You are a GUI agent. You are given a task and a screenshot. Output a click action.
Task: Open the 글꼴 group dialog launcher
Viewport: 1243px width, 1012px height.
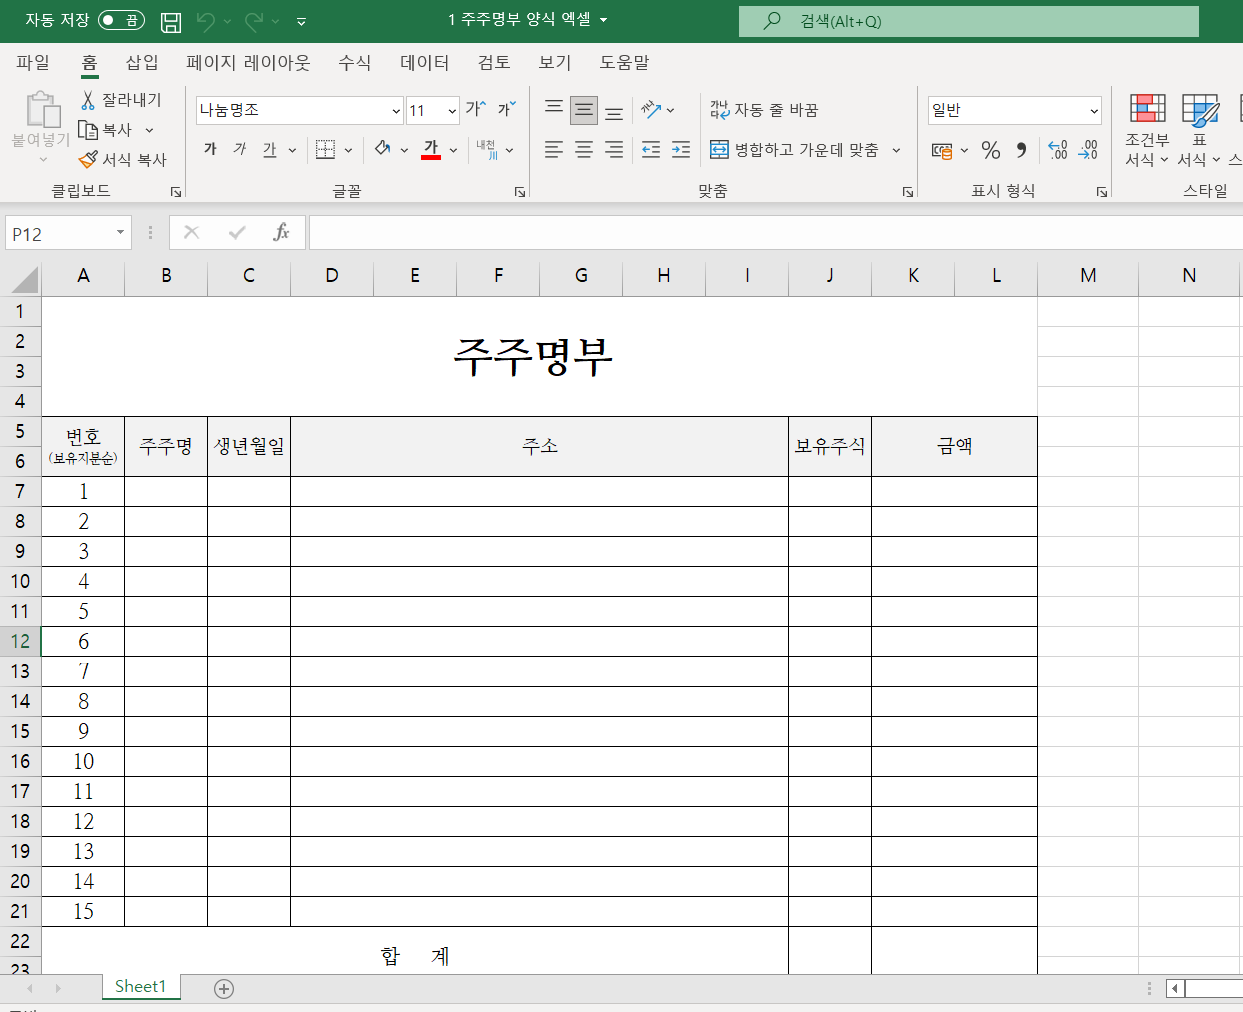tap(520, 191)
